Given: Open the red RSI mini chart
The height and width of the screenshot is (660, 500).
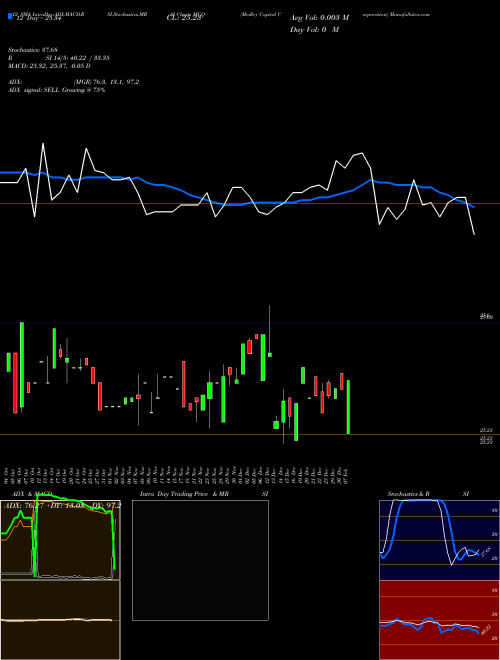Looking at the screenshot, I should [439, 620].
